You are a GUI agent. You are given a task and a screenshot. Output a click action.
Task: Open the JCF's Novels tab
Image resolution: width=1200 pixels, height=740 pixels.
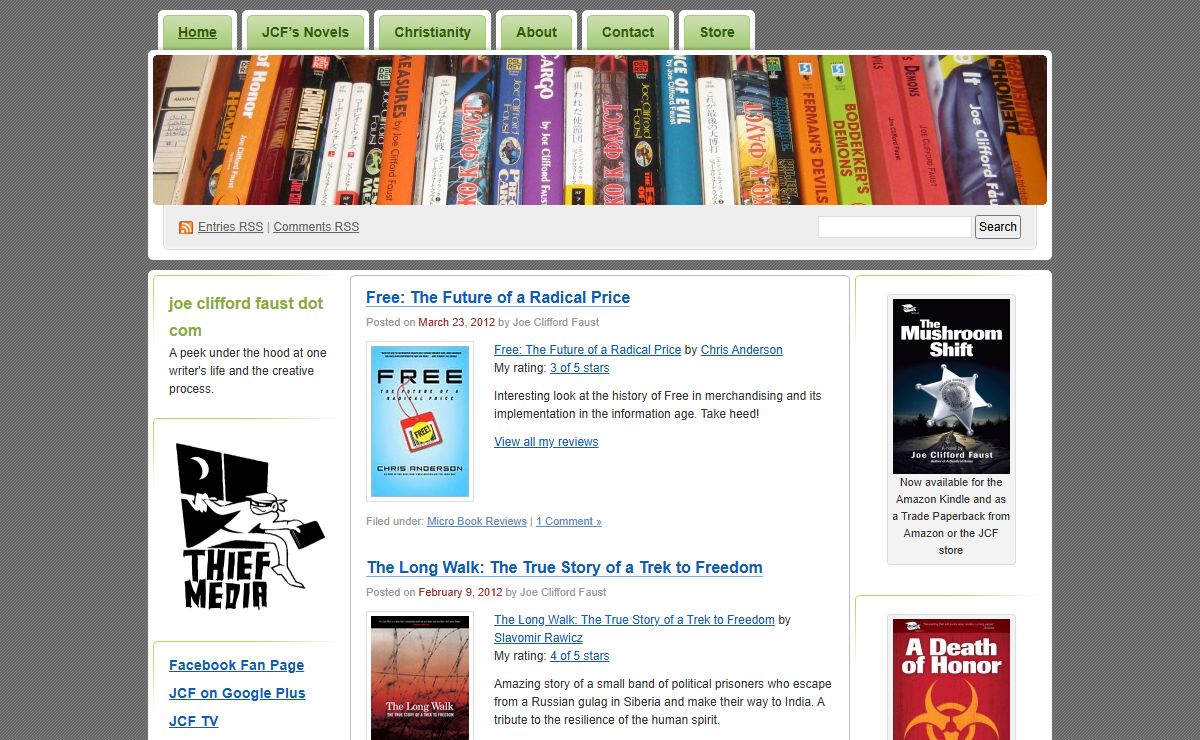305,32
